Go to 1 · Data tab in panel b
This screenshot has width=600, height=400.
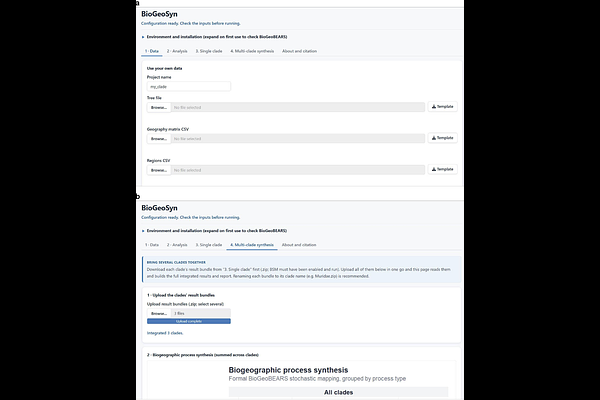click(x=152, y=245)
